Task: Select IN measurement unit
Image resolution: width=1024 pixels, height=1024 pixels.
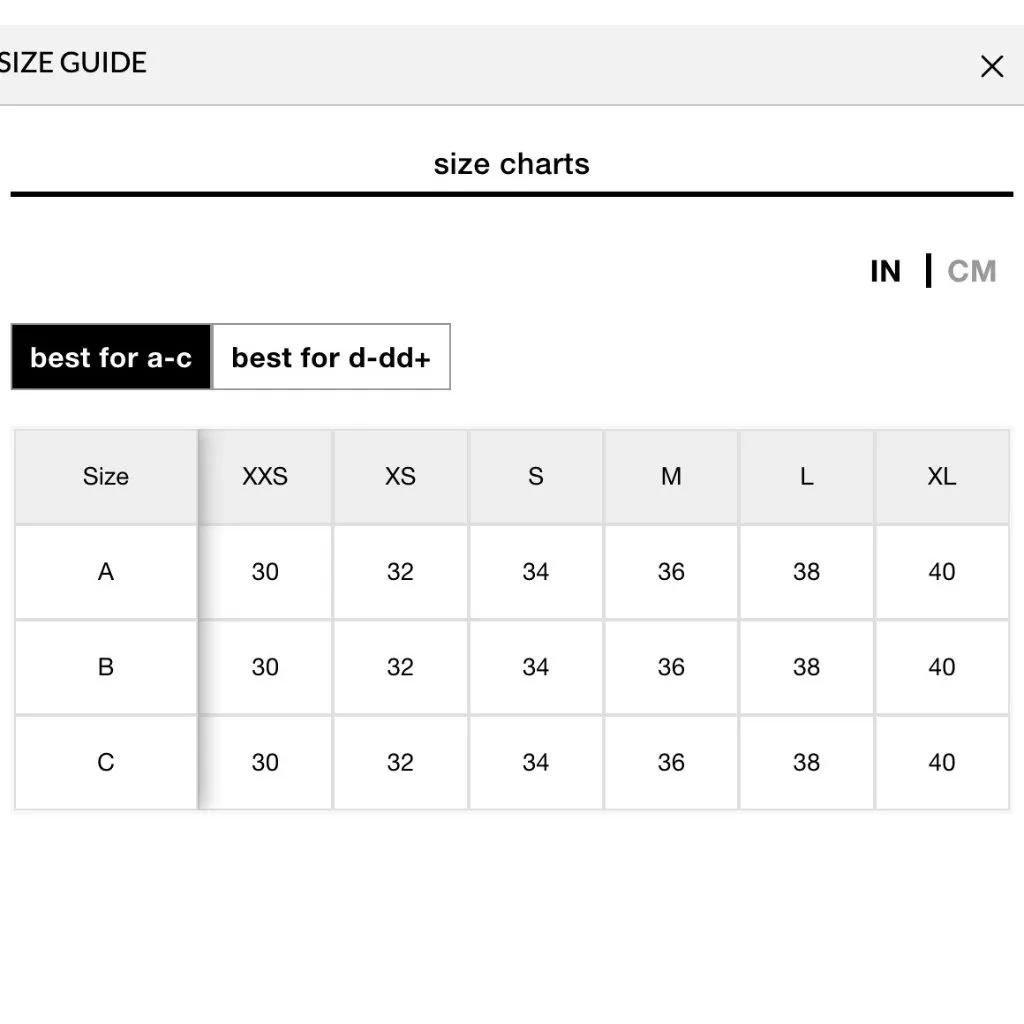Action: click(885, 271)
